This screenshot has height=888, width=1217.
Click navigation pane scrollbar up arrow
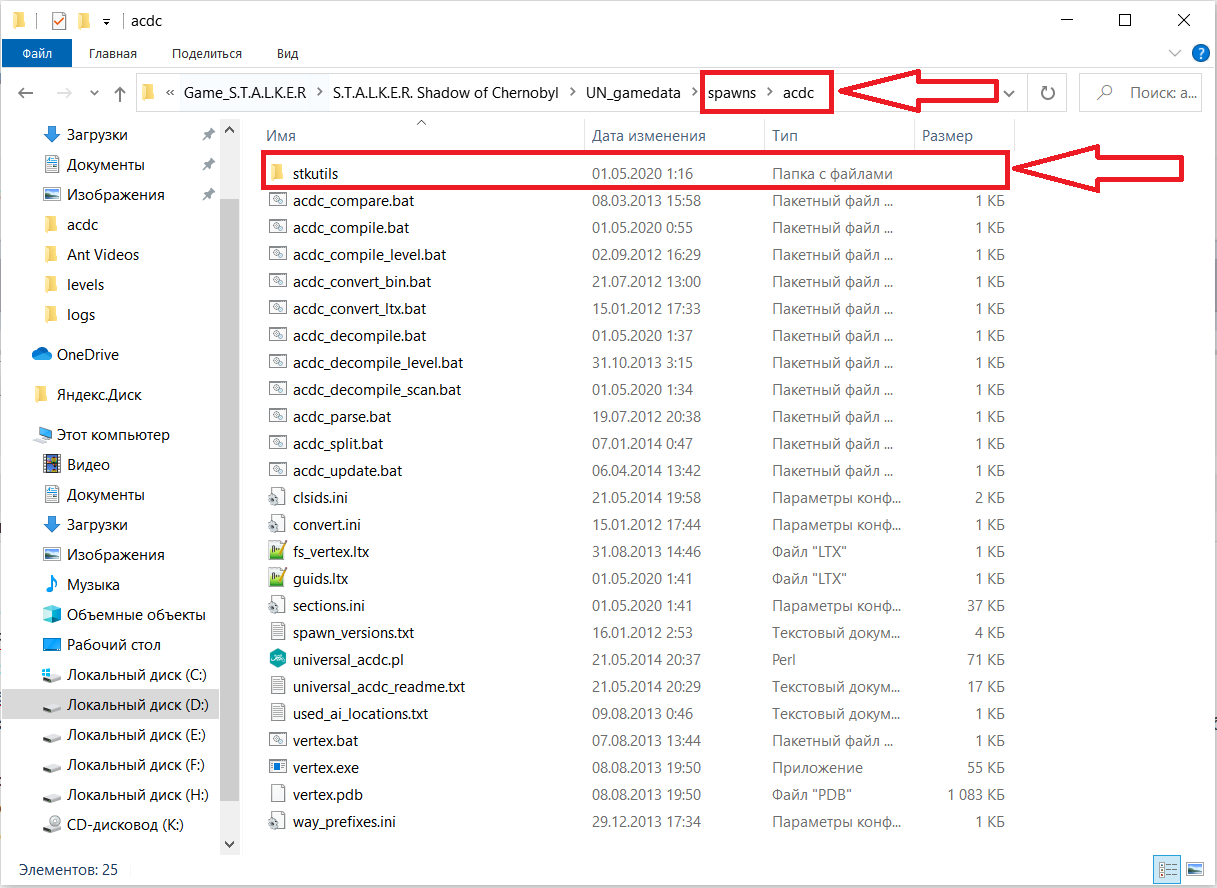[x=229, y=131]
